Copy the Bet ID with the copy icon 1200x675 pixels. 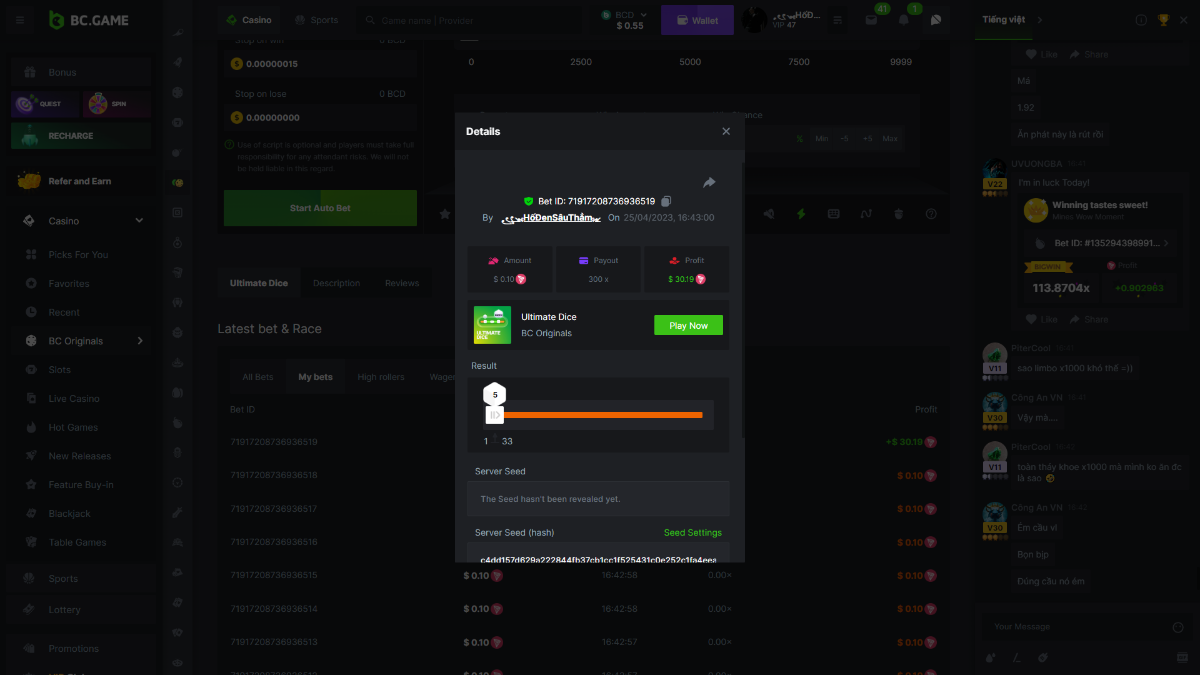coord(667,201)
